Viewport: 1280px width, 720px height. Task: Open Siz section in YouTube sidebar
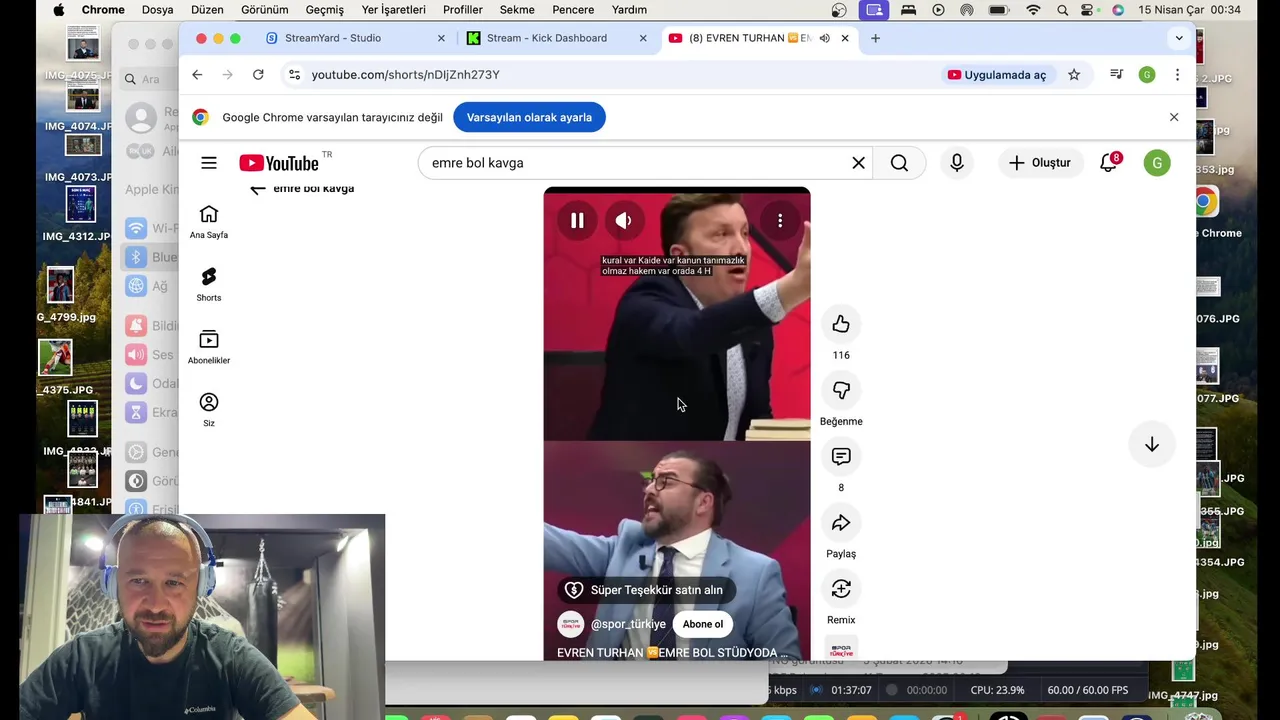(x=209, y=410)
